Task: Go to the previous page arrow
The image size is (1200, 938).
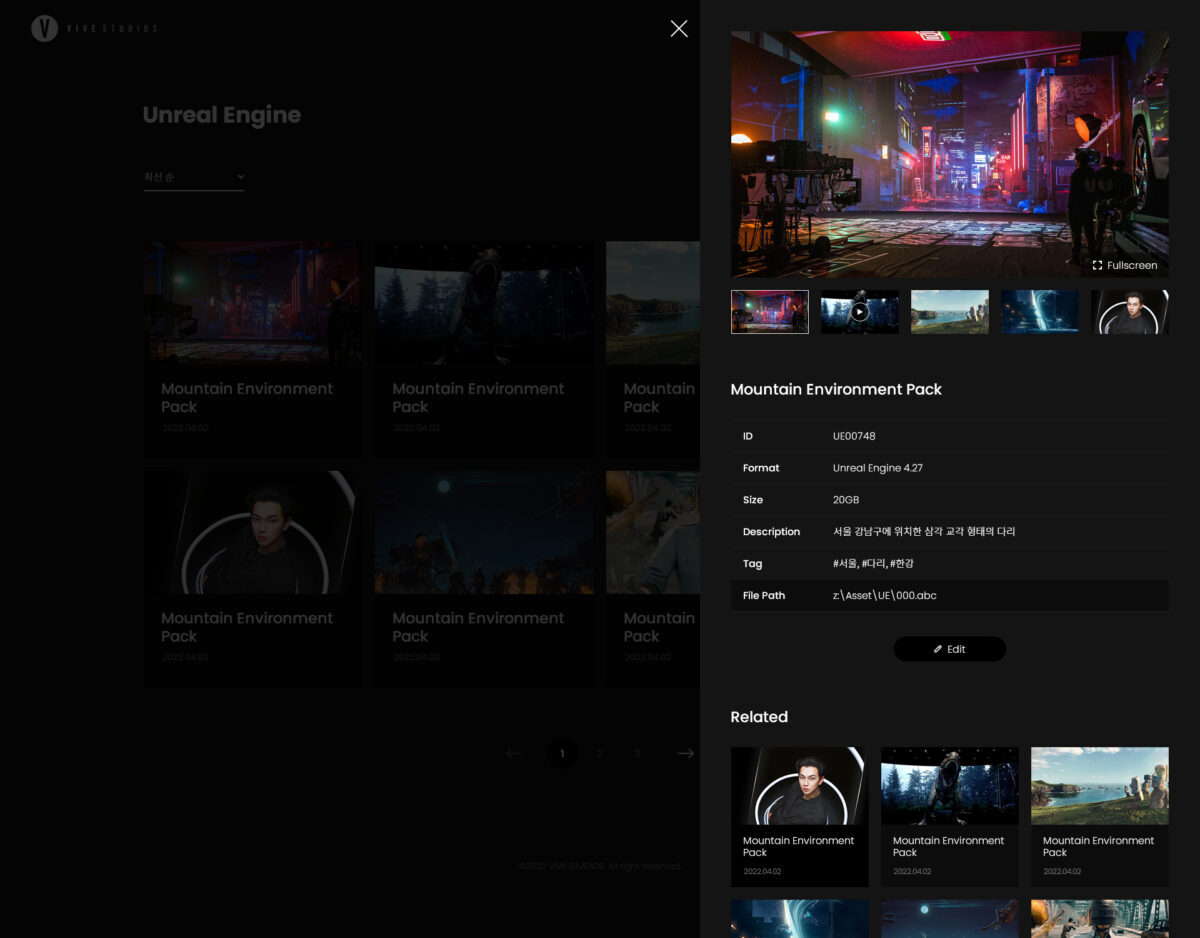Action: pos(514,753)
